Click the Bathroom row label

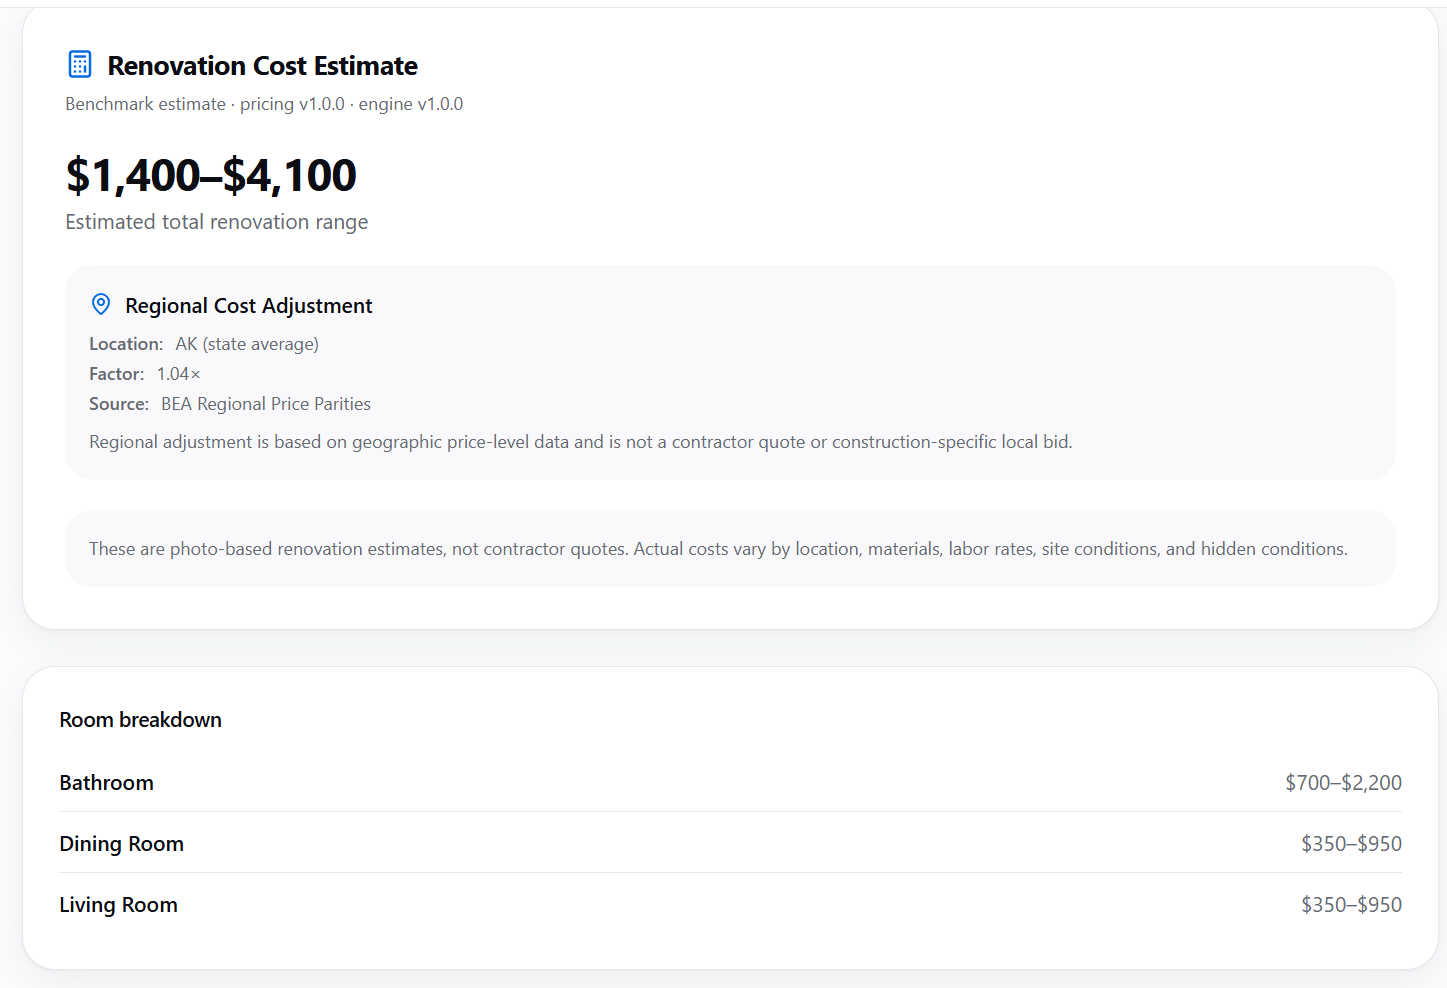coord(107,783)
